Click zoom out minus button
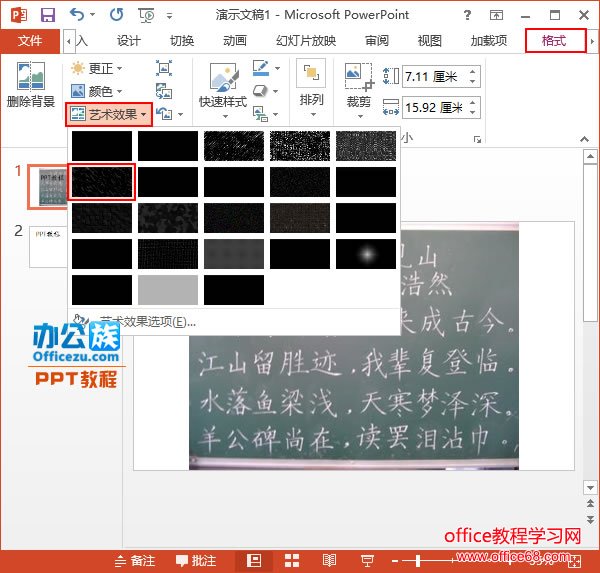Screen dimensions: 600x573 (395, 561)
